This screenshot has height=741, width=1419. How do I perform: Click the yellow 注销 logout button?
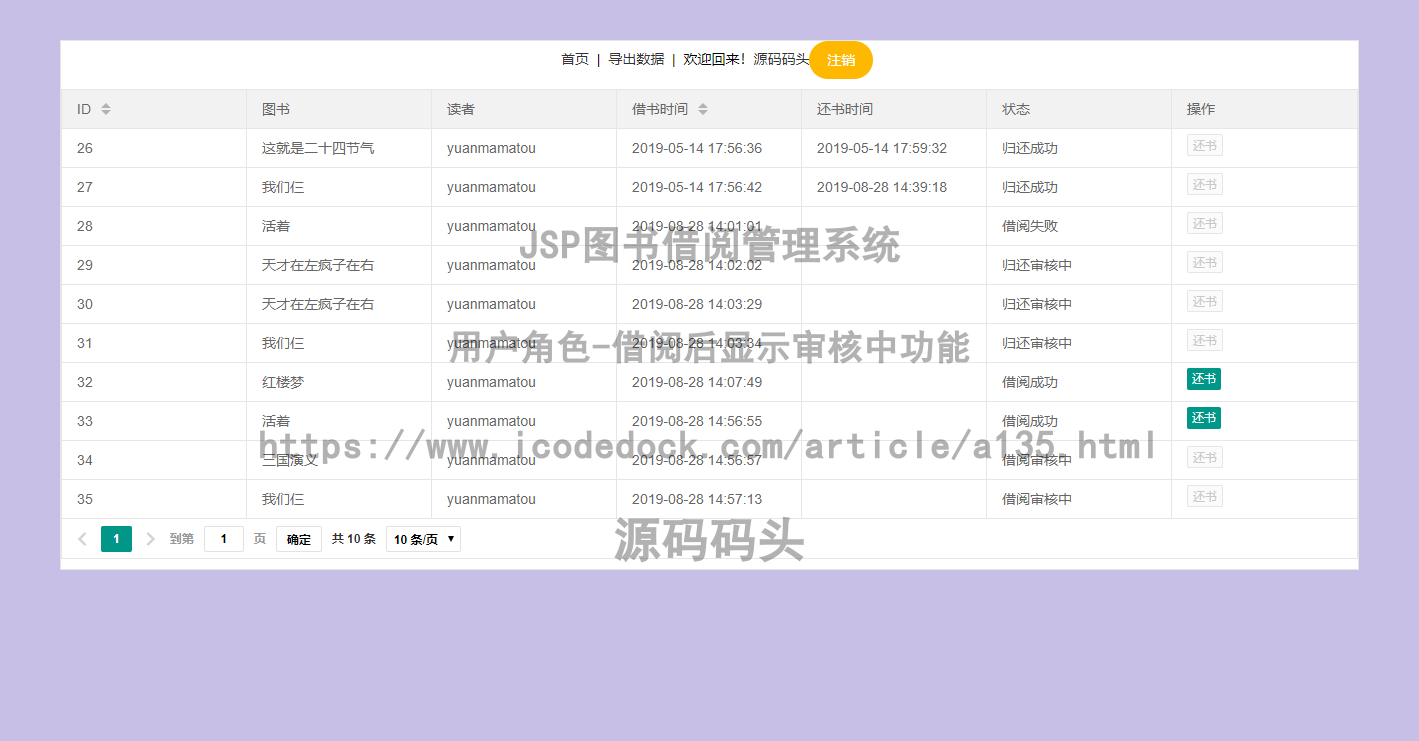[x=840, y=59]
